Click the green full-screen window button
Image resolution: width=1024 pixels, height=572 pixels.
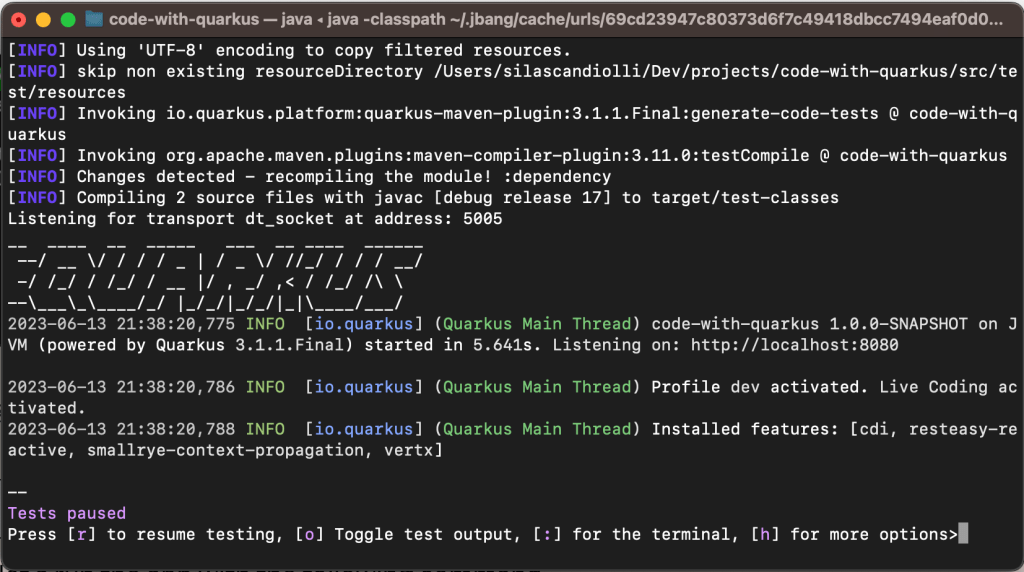coord(68,19)
